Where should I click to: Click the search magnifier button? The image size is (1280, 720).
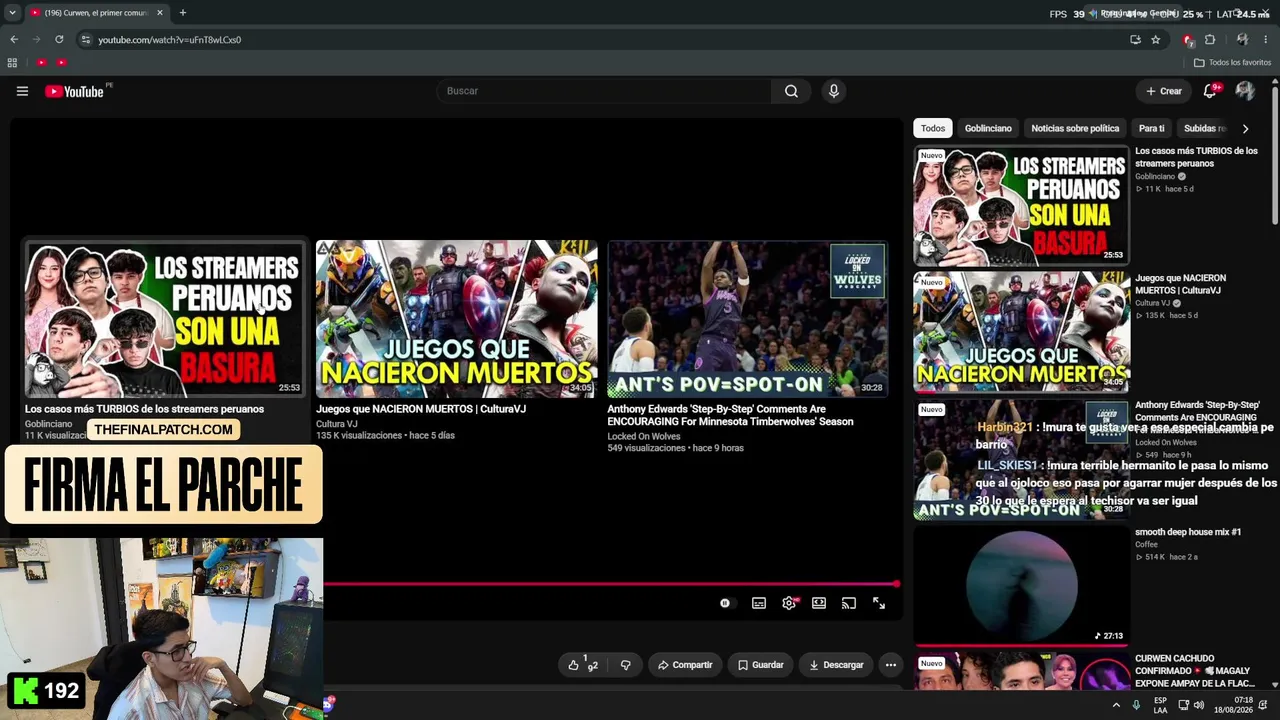point(791,91)
